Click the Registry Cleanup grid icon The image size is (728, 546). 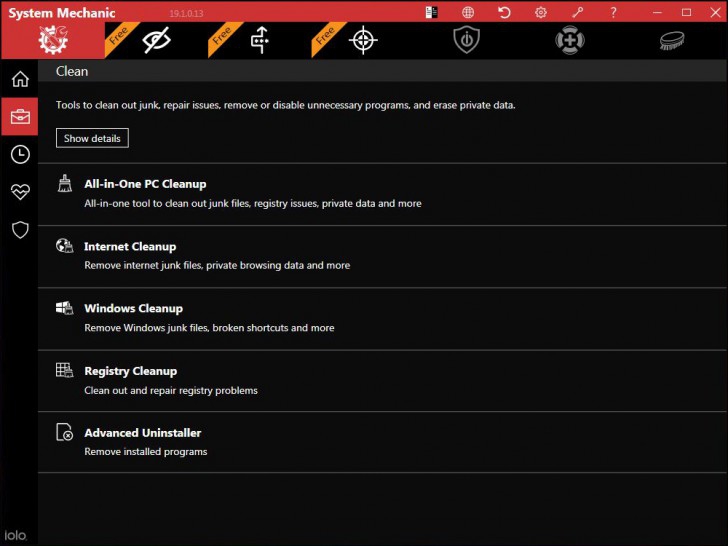point(65,370)
